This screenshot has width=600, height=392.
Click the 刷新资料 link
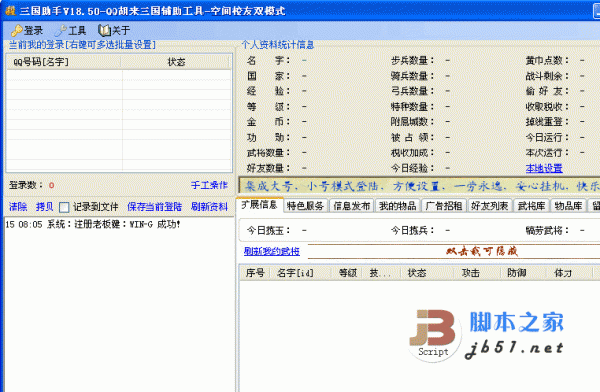(209, 207)
